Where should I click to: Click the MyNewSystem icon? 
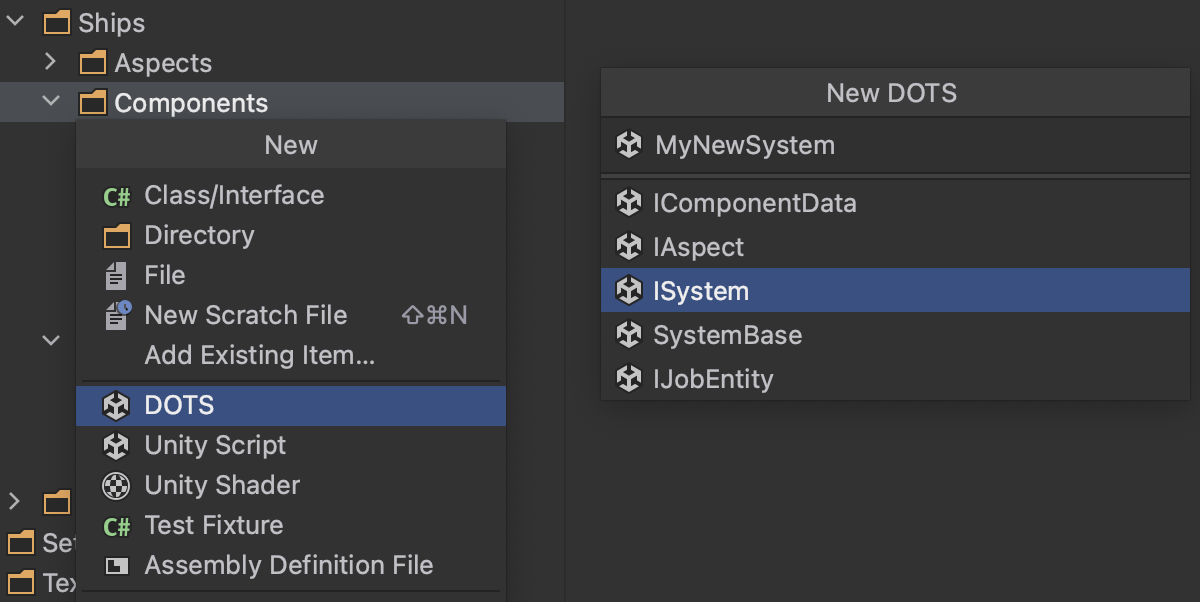[x=630, y=145]
